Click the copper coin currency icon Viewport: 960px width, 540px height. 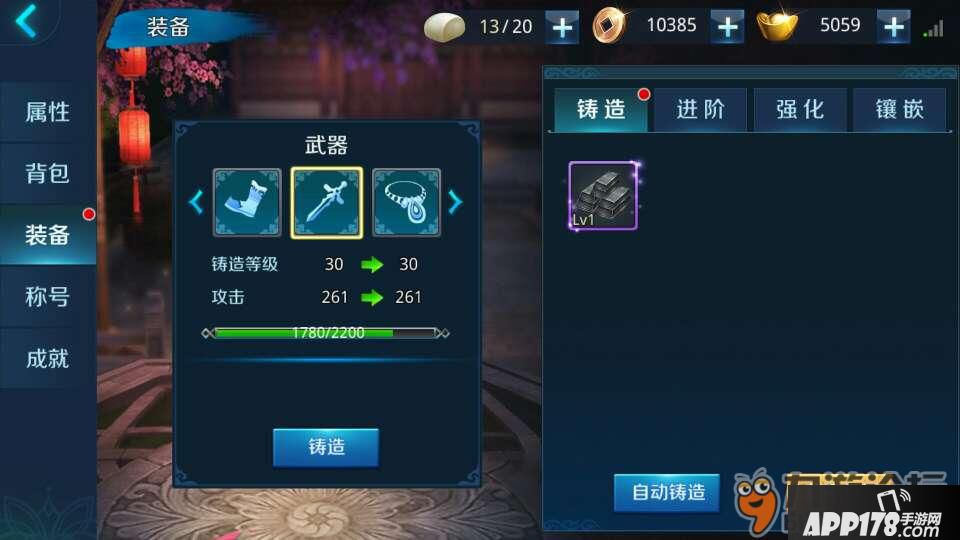click(609, 25)
